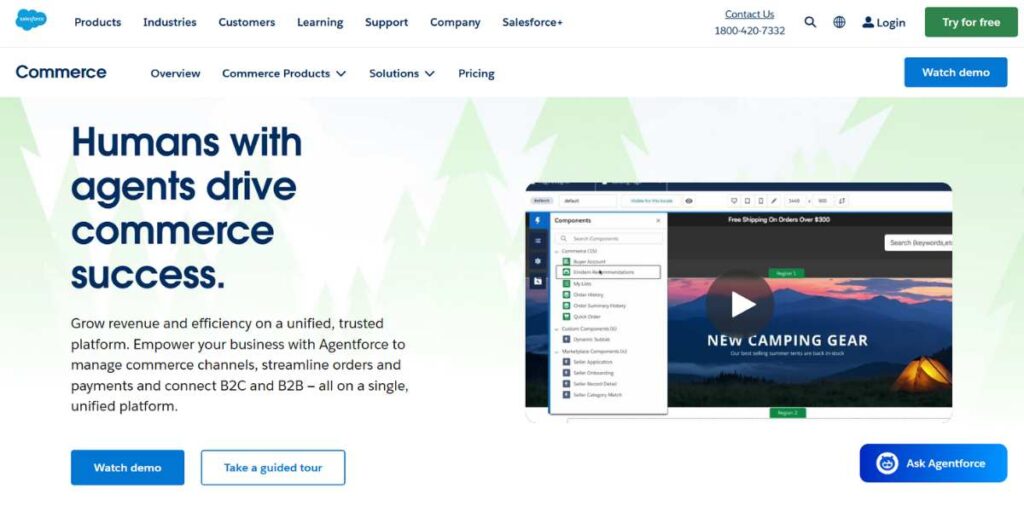The height and width of the screenshot is (512, 1024).
Task: Open the Pricing tab
Action: pyautogui.click(x=476, y=73)
